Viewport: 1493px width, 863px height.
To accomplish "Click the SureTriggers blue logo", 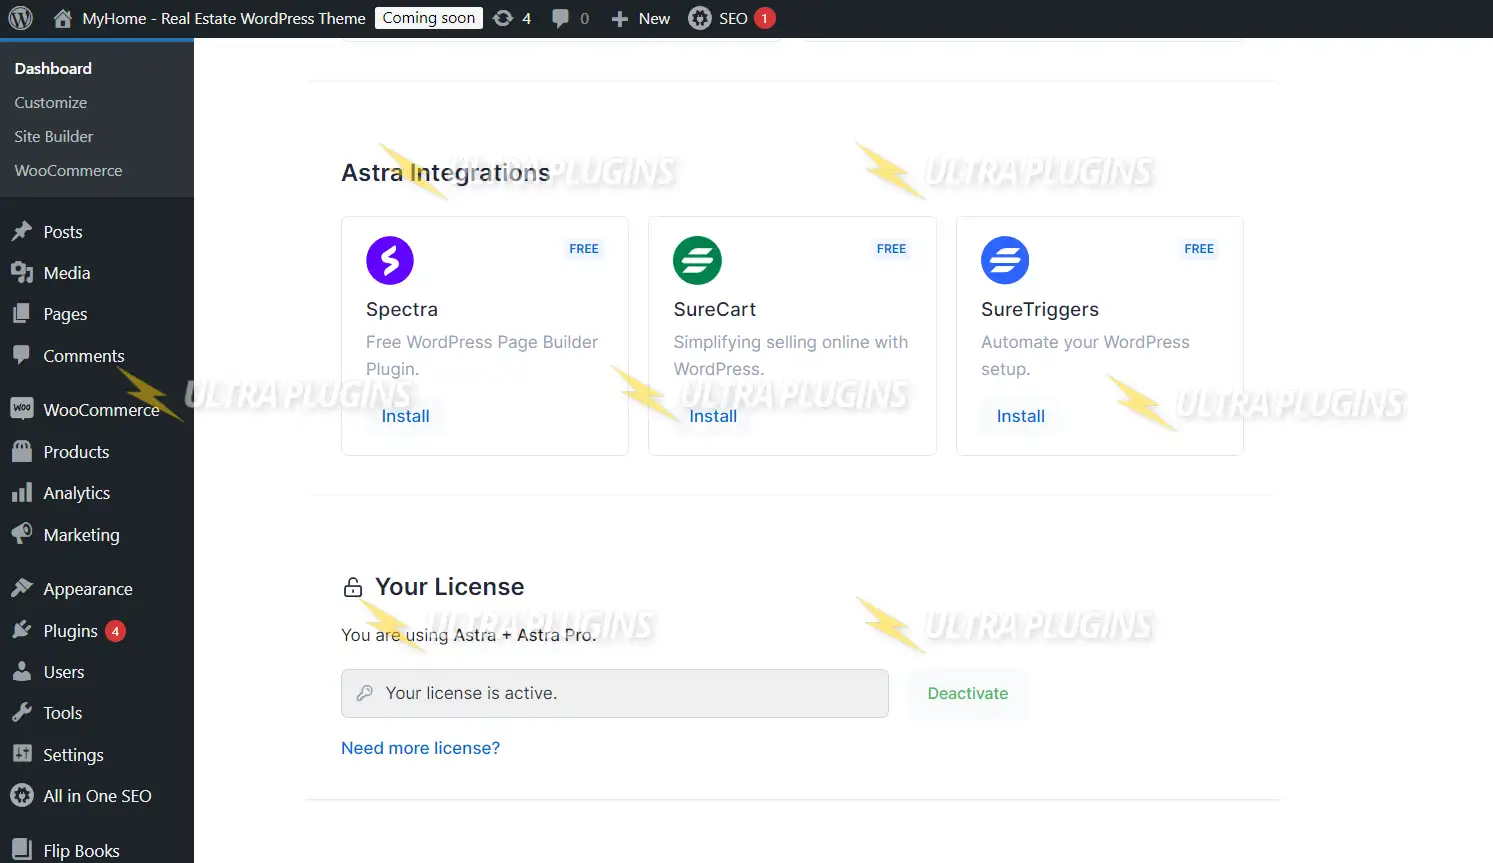I will pyautogui.click(x=1005, y=260).
